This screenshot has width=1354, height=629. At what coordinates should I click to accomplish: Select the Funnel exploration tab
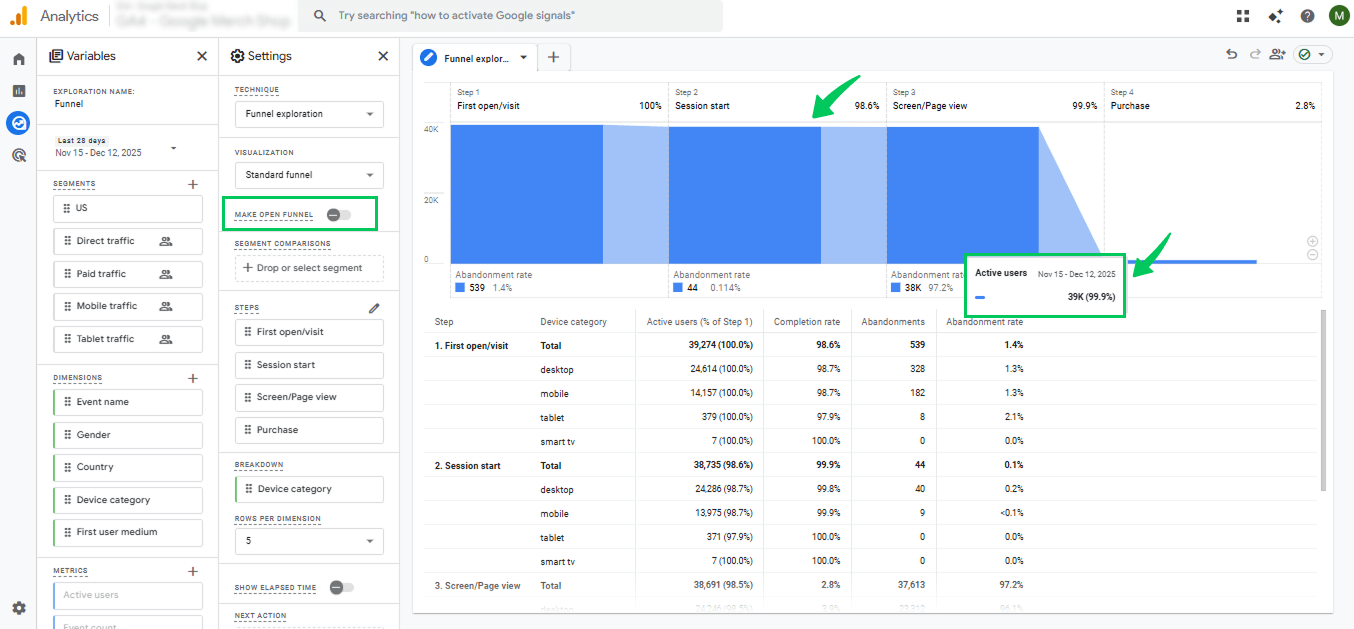point(475,58)
